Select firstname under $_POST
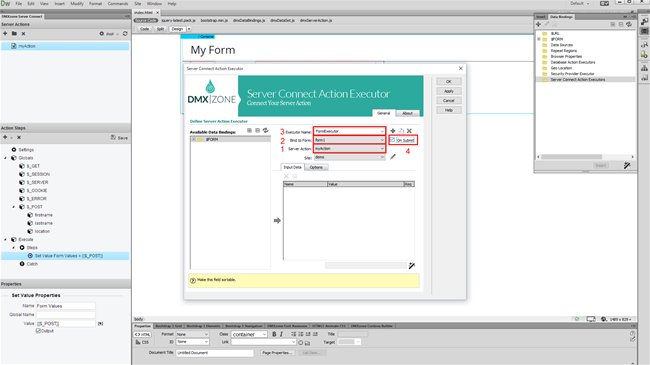Screen dimensions: 650x365 click(44, 215)
